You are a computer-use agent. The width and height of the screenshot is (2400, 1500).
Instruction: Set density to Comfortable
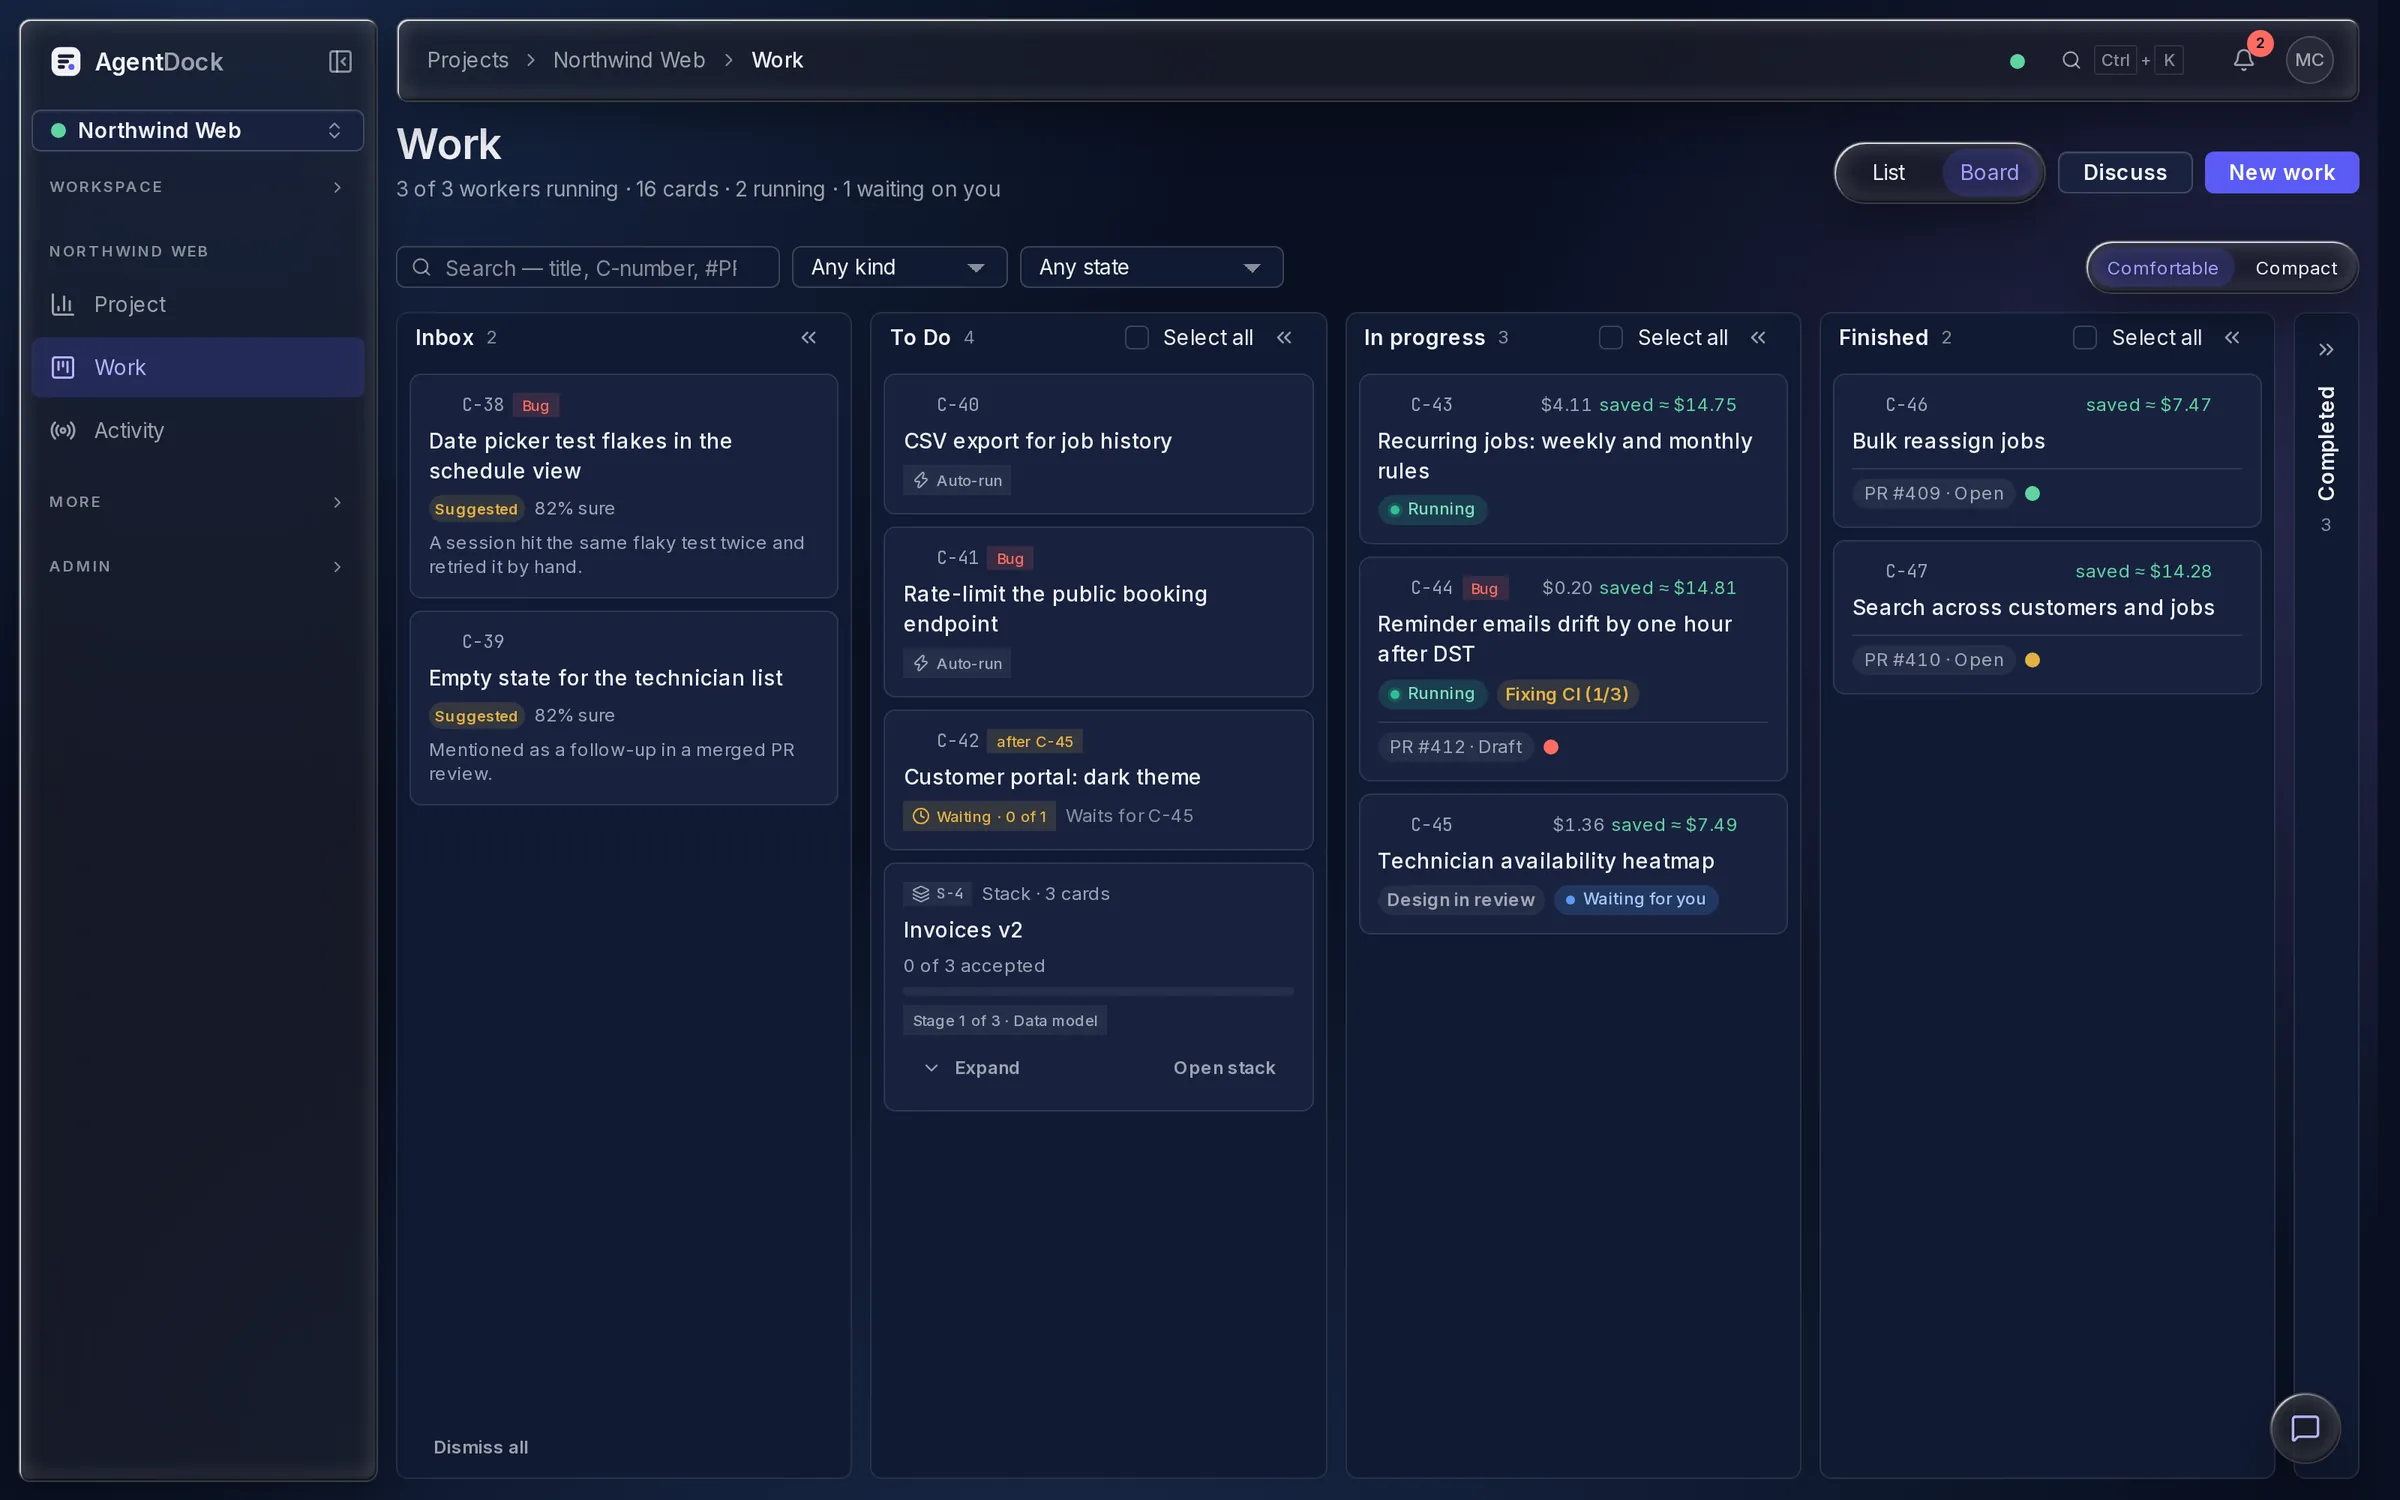pos(2162,268)
